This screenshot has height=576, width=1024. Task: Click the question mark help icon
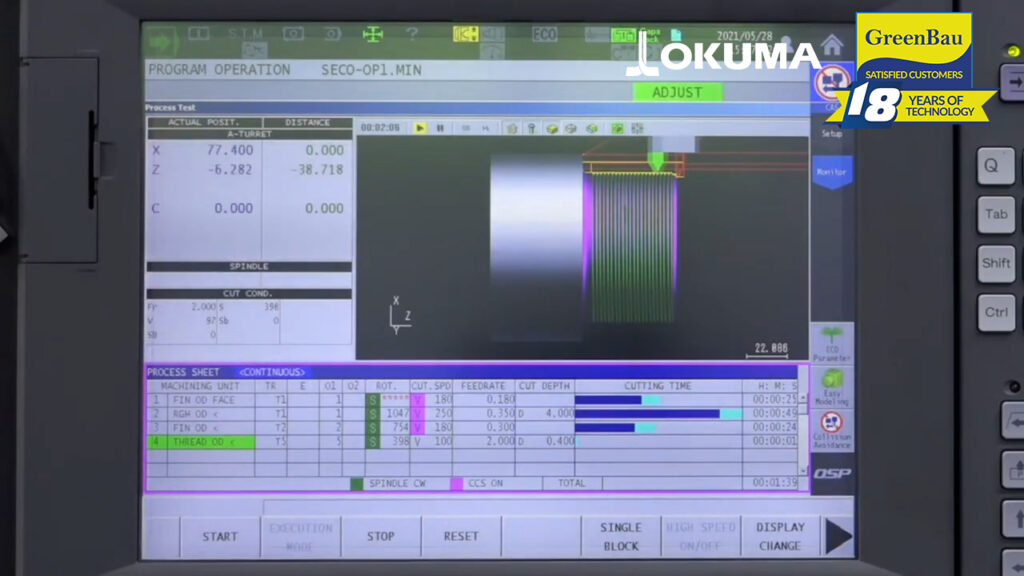click(x=412, y=34)
